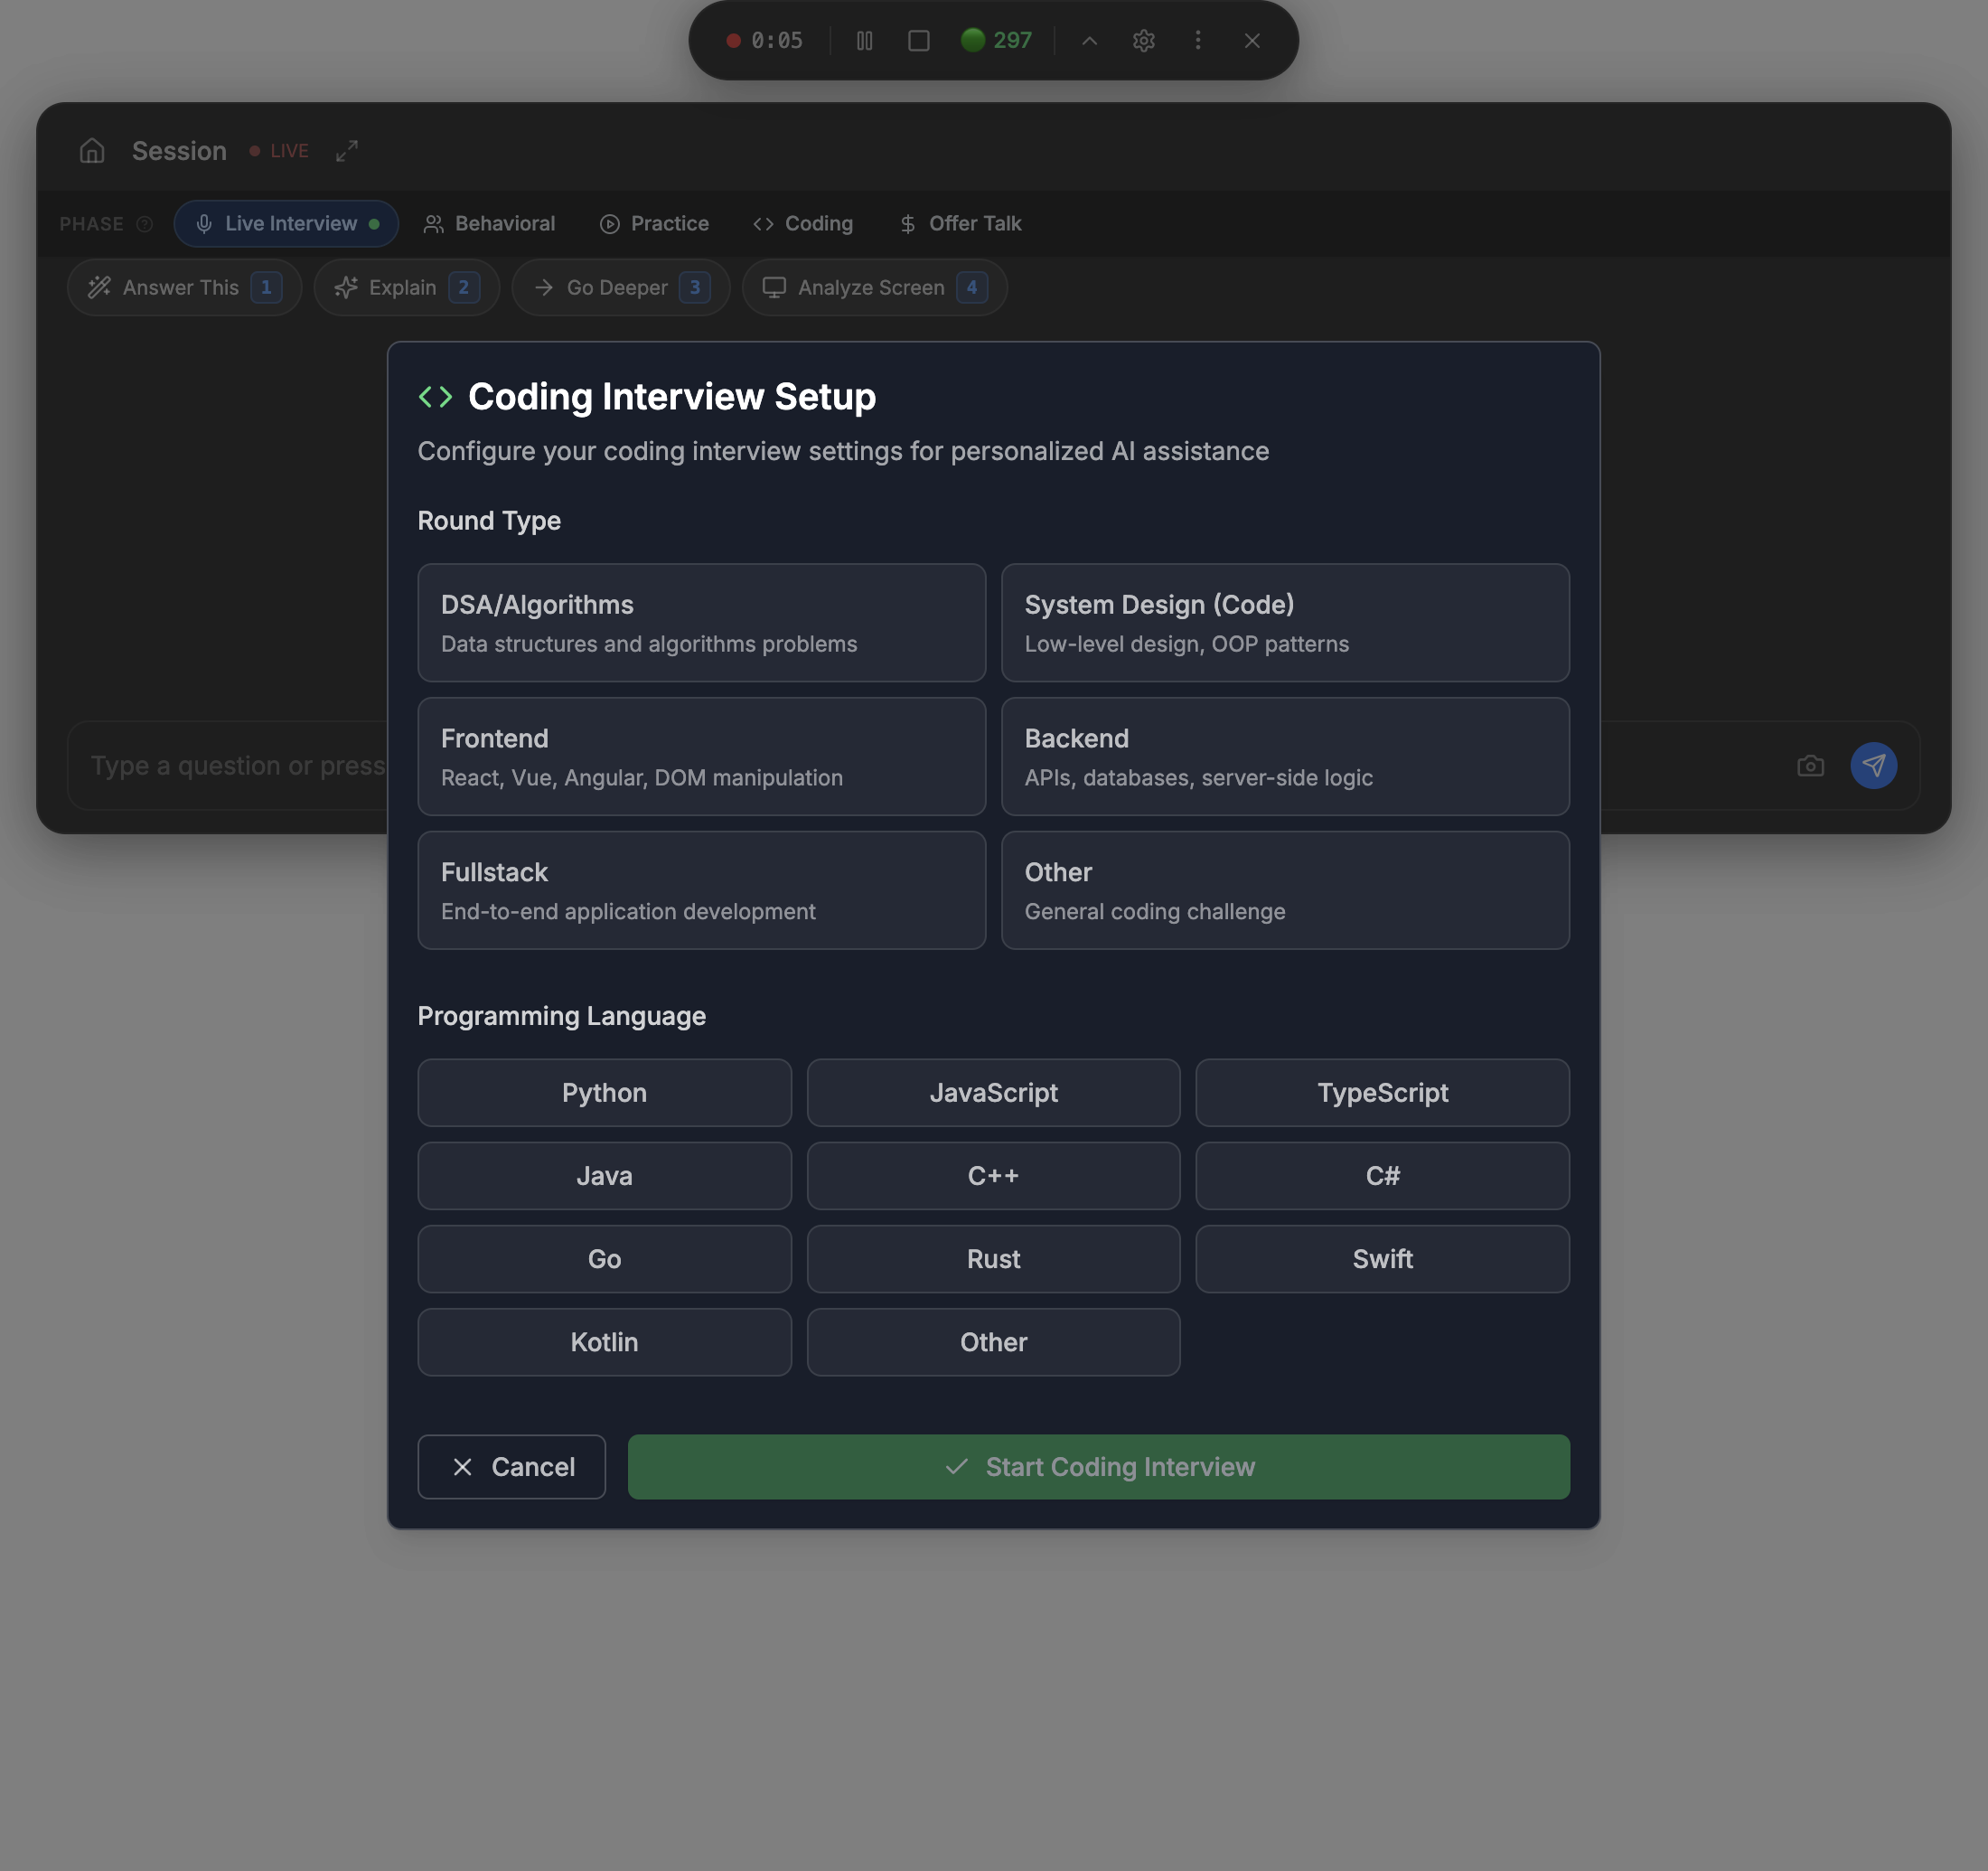Select the DSA/Algorithms round type

(x=702, y=623)
